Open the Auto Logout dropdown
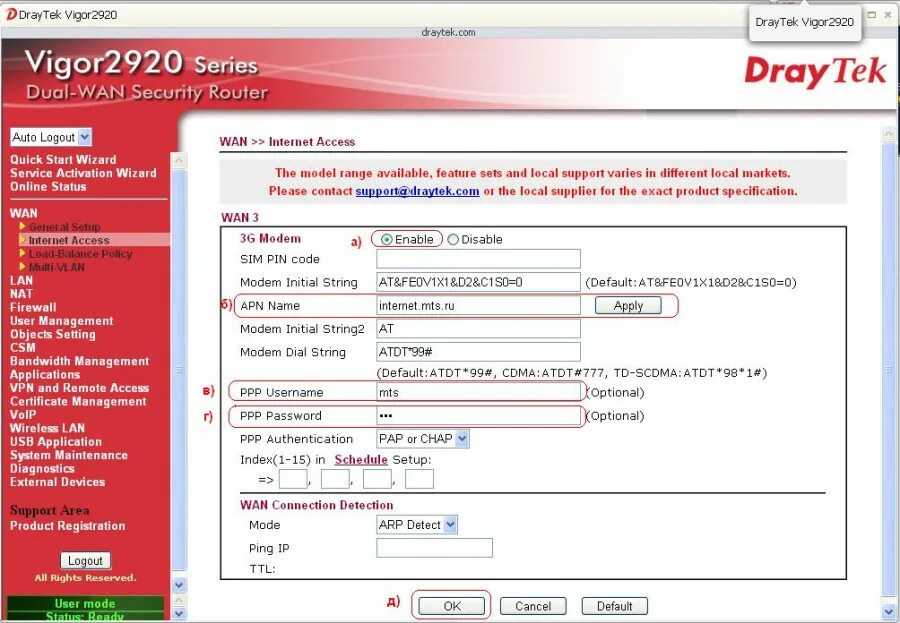This screenshot has width=900, height=623. (x=51, y=137)
